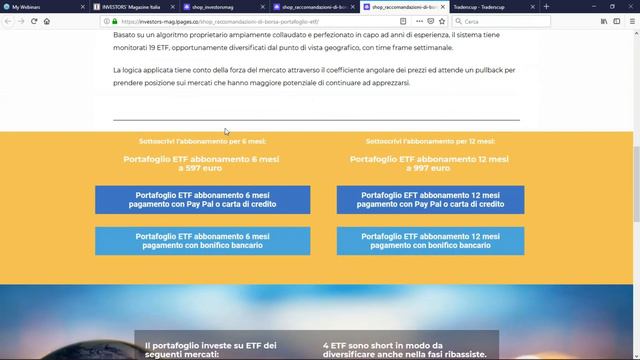This screenshot has width=640, height=360.
Task: Click the Cerca search box
Action: coord(501,21)
